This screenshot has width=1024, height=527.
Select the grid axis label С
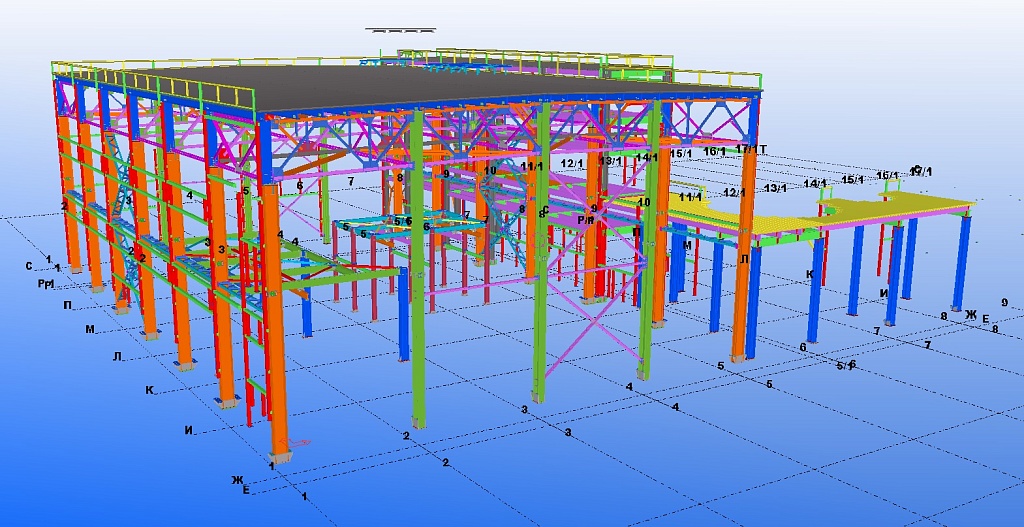[30, 266]
